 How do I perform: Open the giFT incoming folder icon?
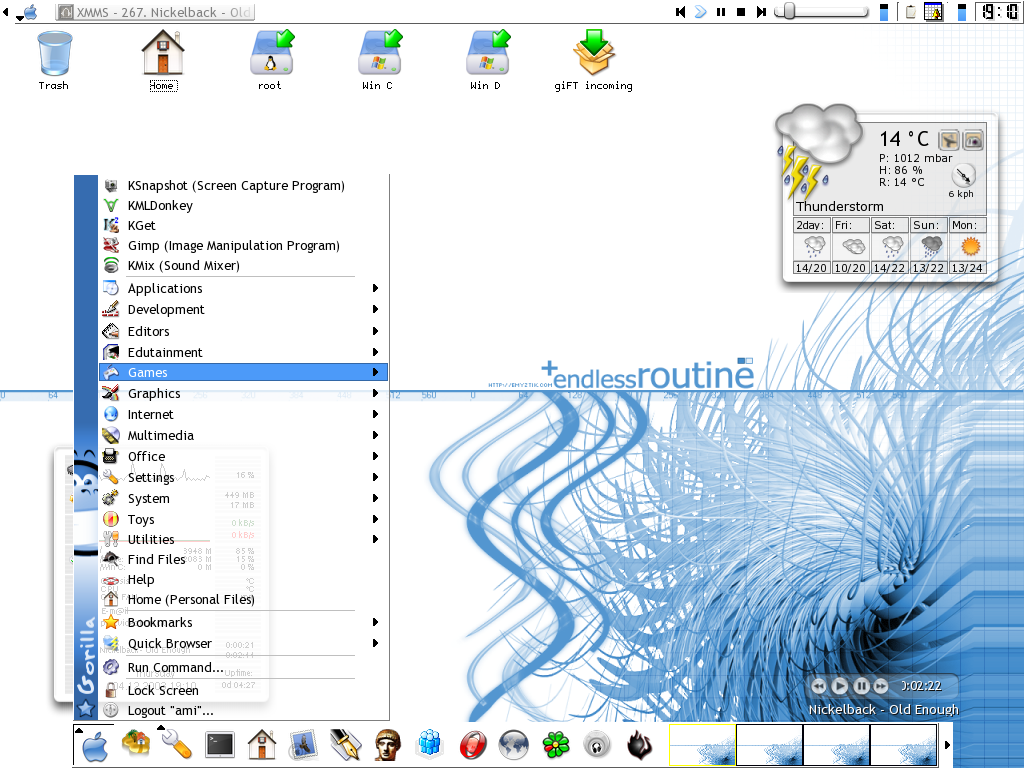pyautogui.click(x=594, y=60)
